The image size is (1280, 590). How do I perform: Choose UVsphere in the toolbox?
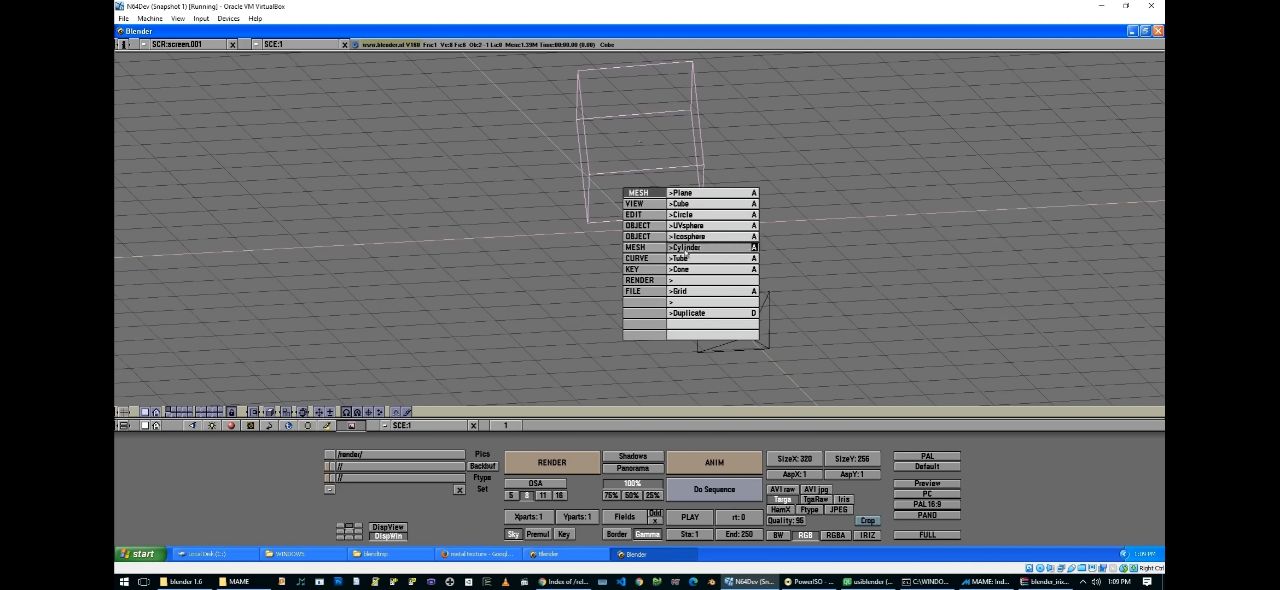pos(713,225)
